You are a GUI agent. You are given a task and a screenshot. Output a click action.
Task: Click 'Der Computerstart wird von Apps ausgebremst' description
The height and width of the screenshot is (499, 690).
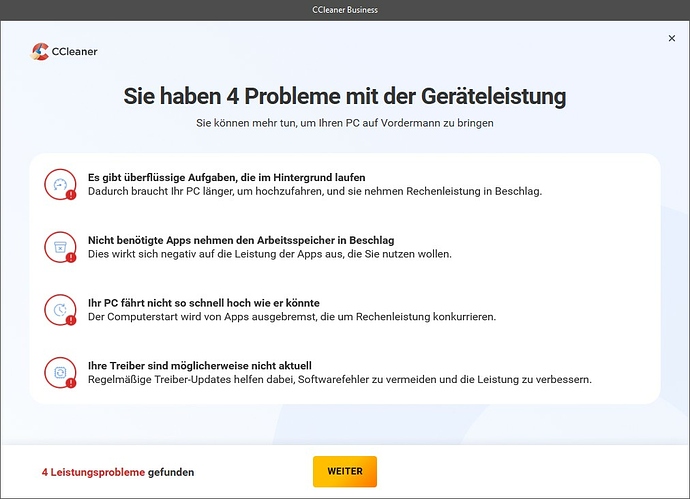point(292,317)
